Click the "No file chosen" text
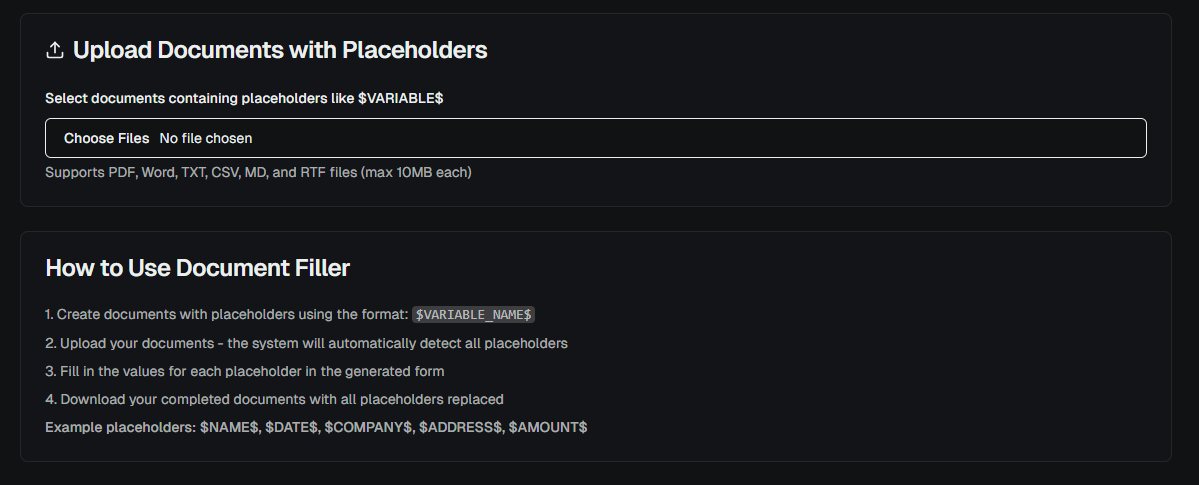1199x485 pixels. [206, 138]
